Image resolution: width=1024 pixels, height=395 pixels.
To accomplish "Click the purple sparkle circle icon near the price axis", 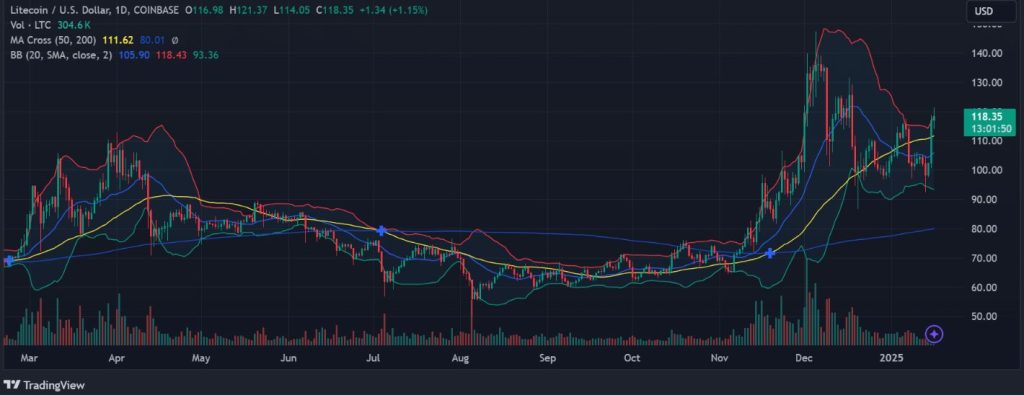I will coord(935,334).
